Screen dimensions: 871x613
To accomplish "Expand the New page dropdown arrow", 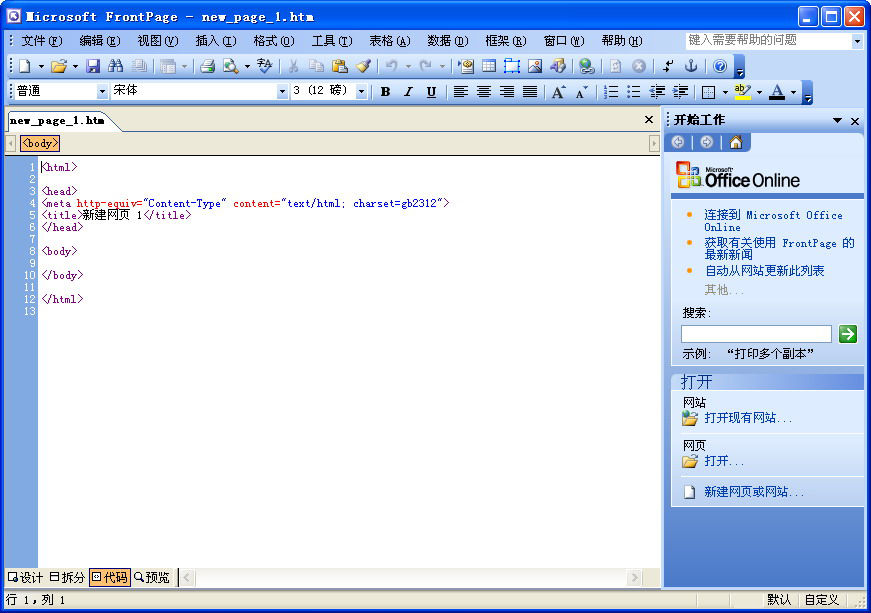I will coord(41,67).
